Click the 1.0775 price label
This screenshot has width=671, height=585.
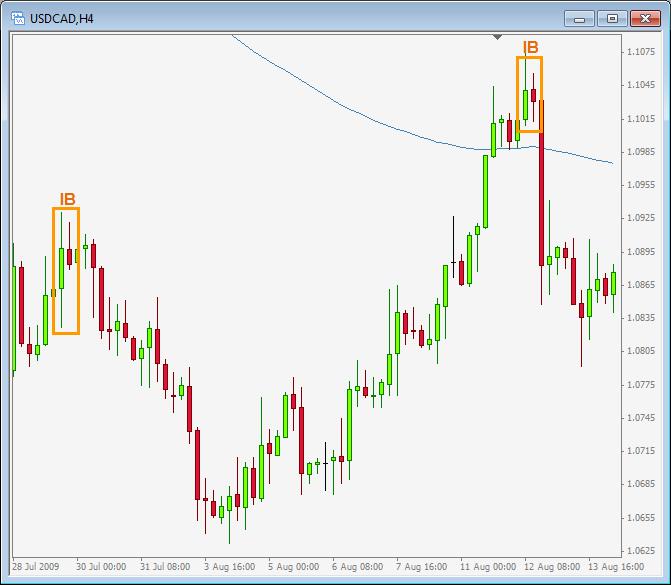point(641,385)
